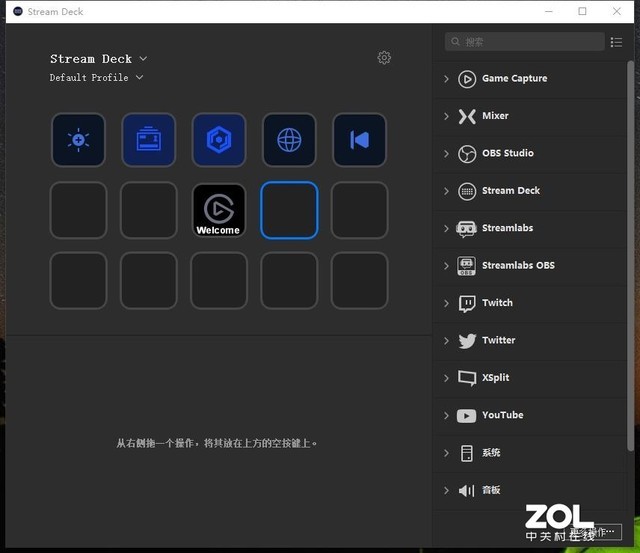This screenshot has width=640, height=553.
Task: Click the 音板 speaker icon
Action: (467, 490)
